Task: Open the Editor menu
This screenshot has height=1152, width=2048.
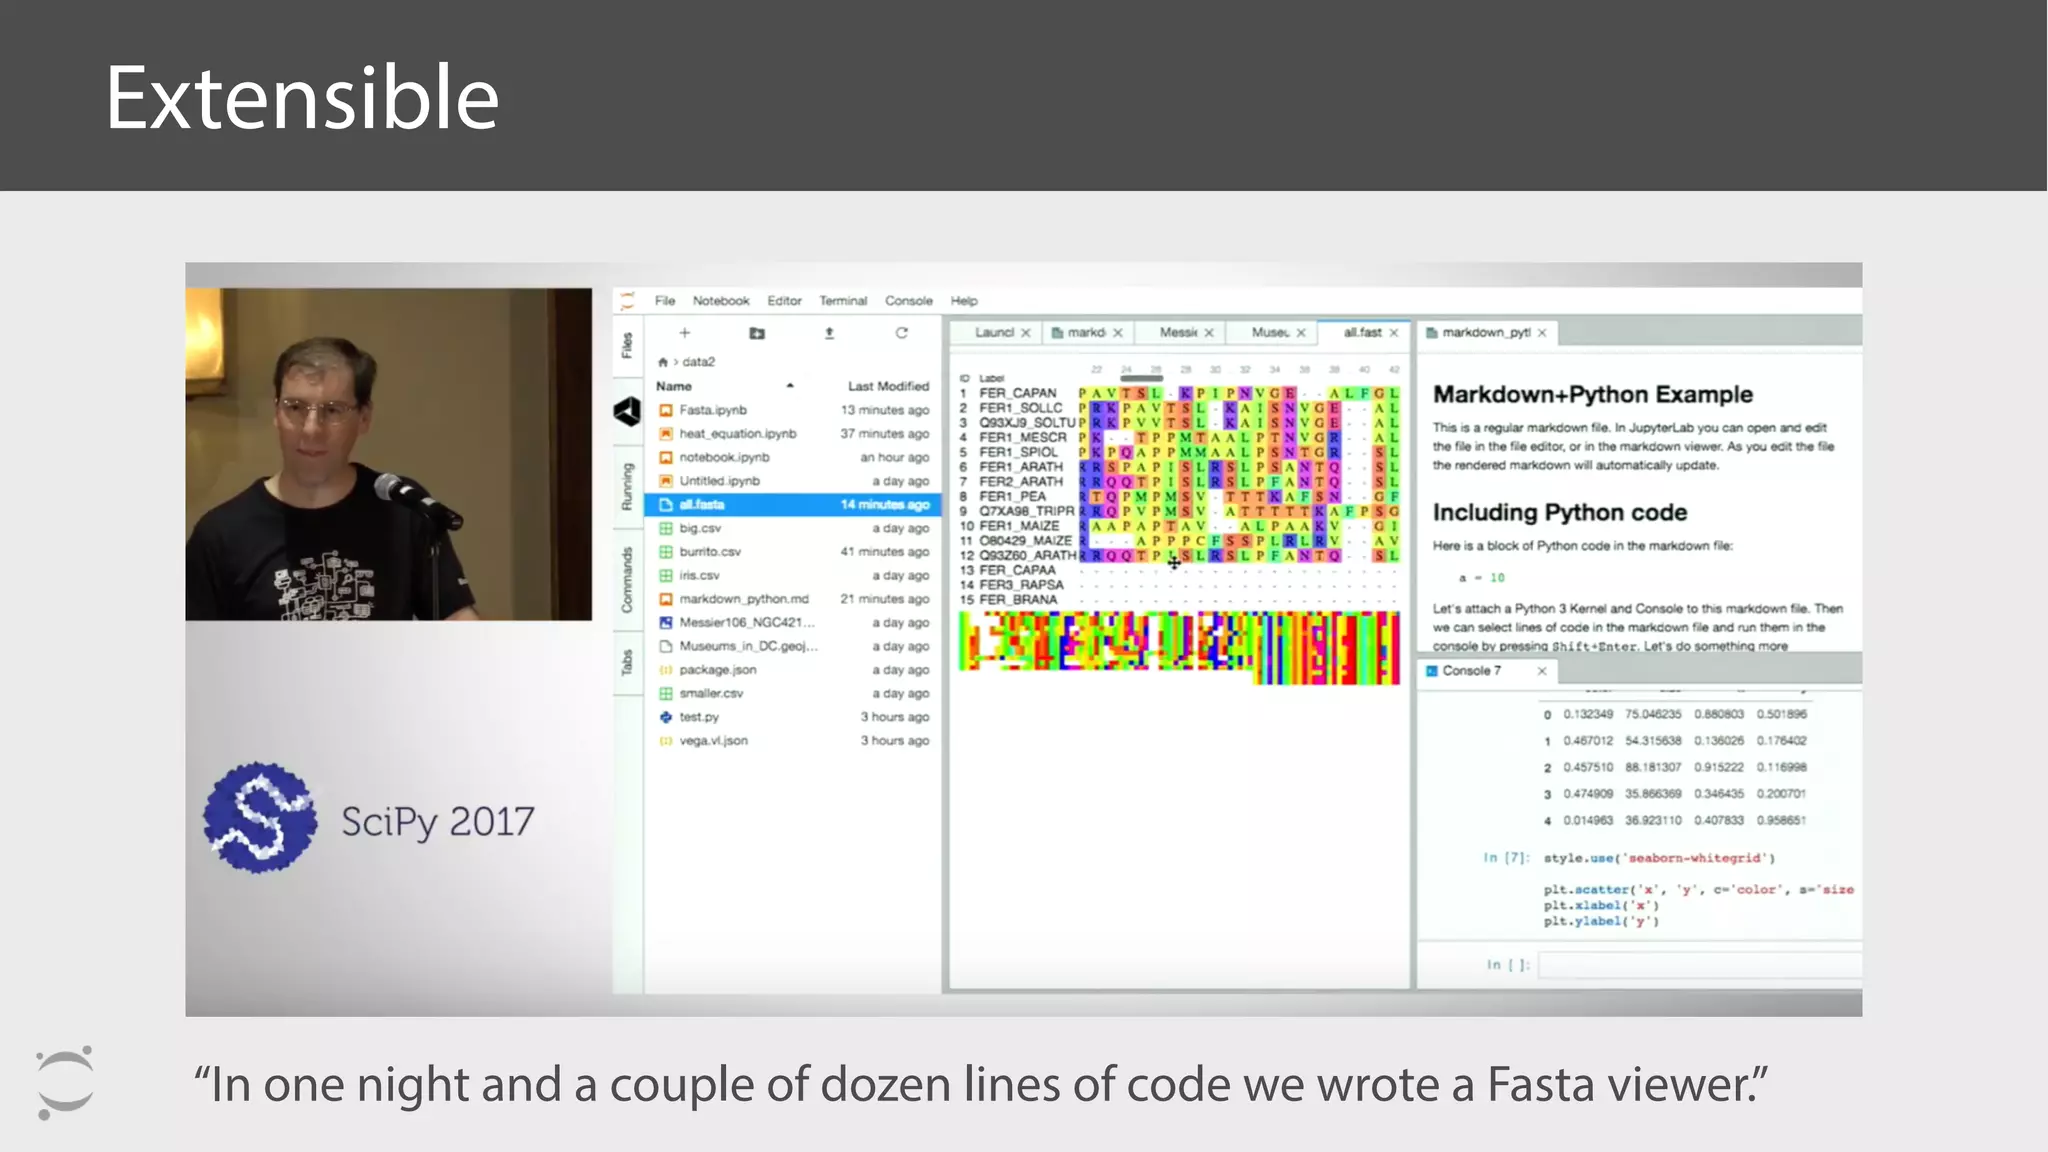Action: click(x=785, y=301)
